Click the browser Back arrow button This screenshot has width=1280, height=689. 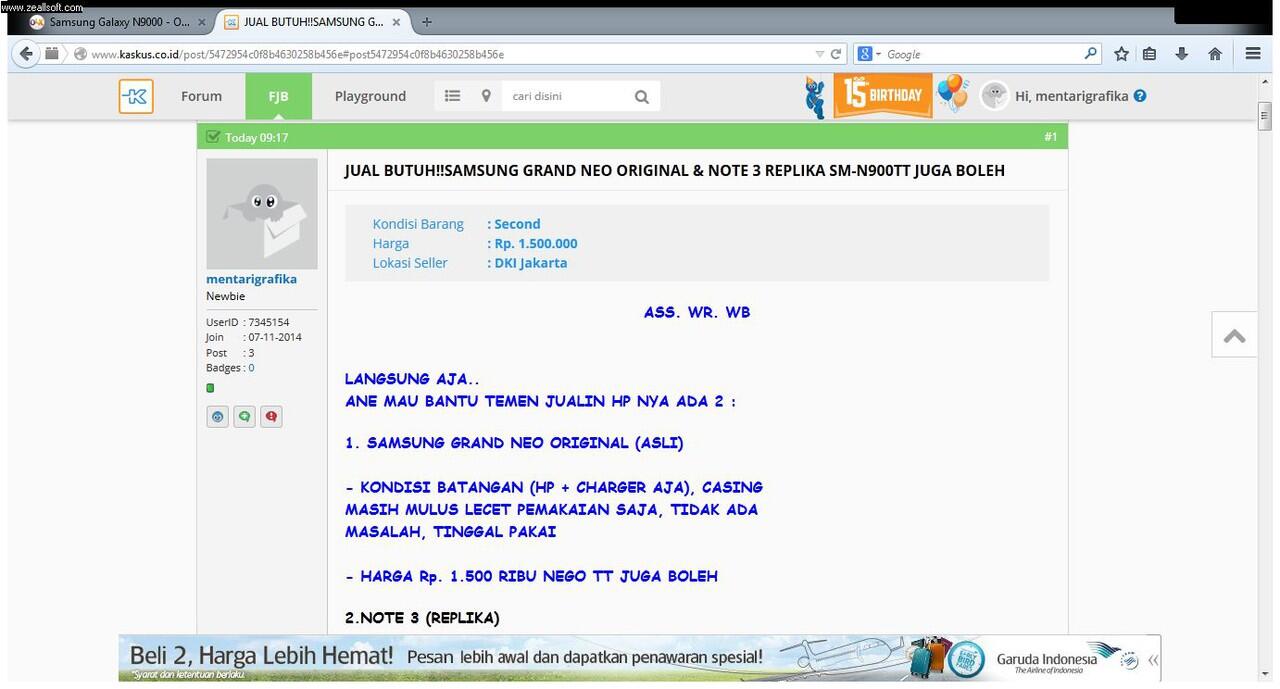coord(26,54)
